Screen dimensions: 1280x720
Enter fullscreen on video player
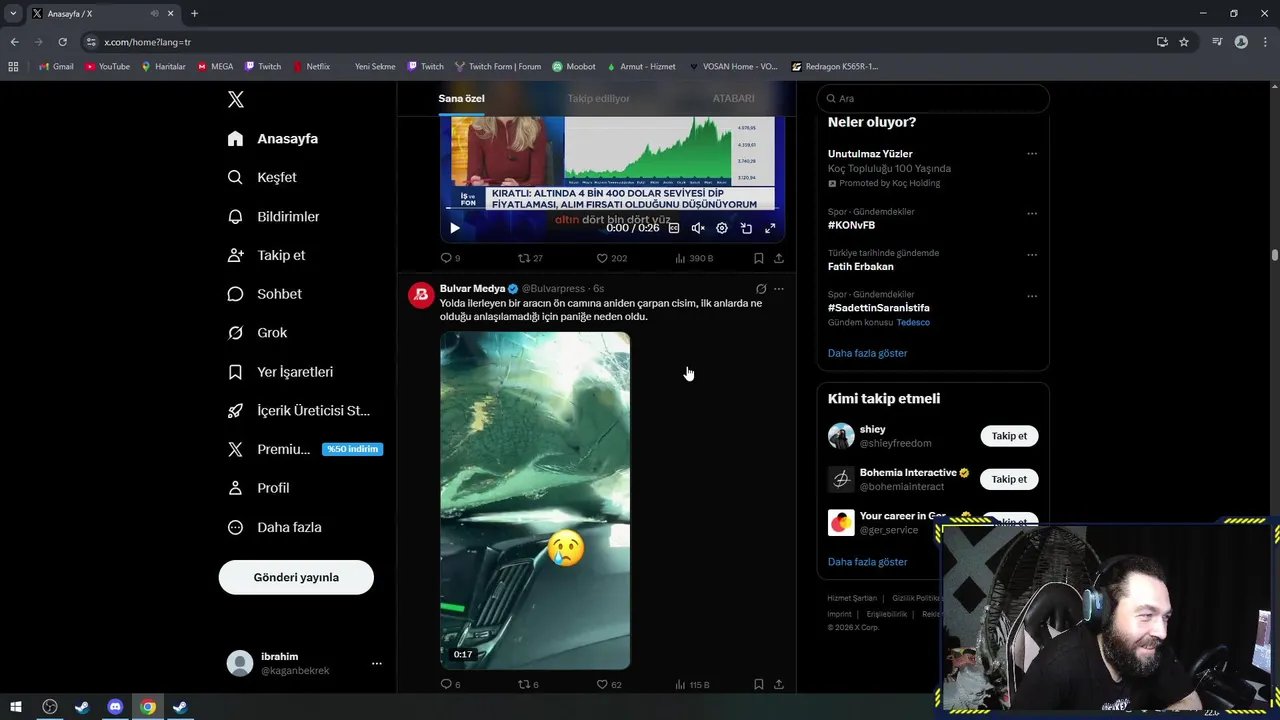click(x=770, y=228)
